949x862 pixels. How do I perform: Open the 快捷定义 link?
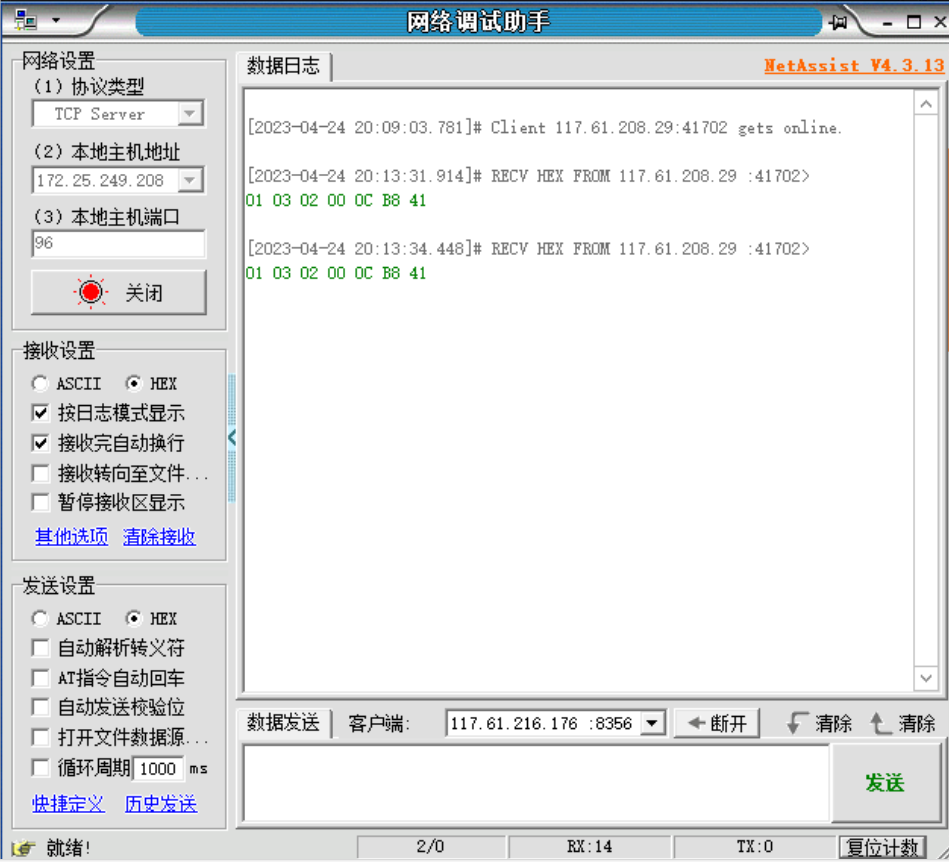[68, 804]
